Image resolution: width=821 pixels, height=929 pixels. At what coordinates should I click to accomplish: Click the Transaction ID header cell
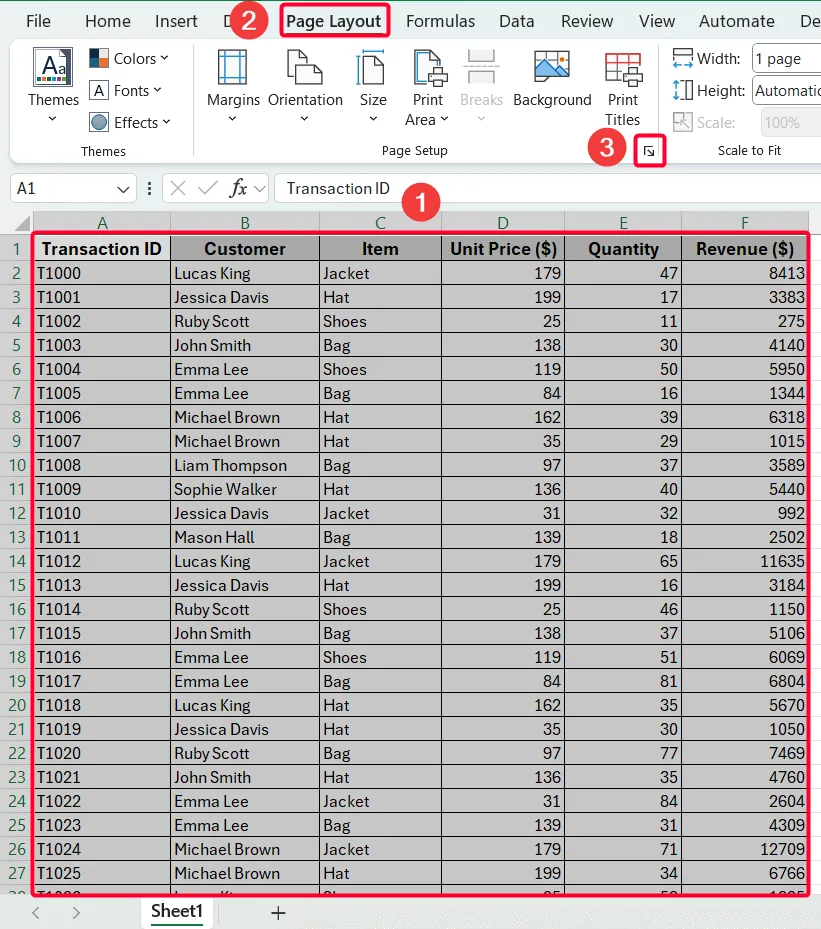pos(102,249)
